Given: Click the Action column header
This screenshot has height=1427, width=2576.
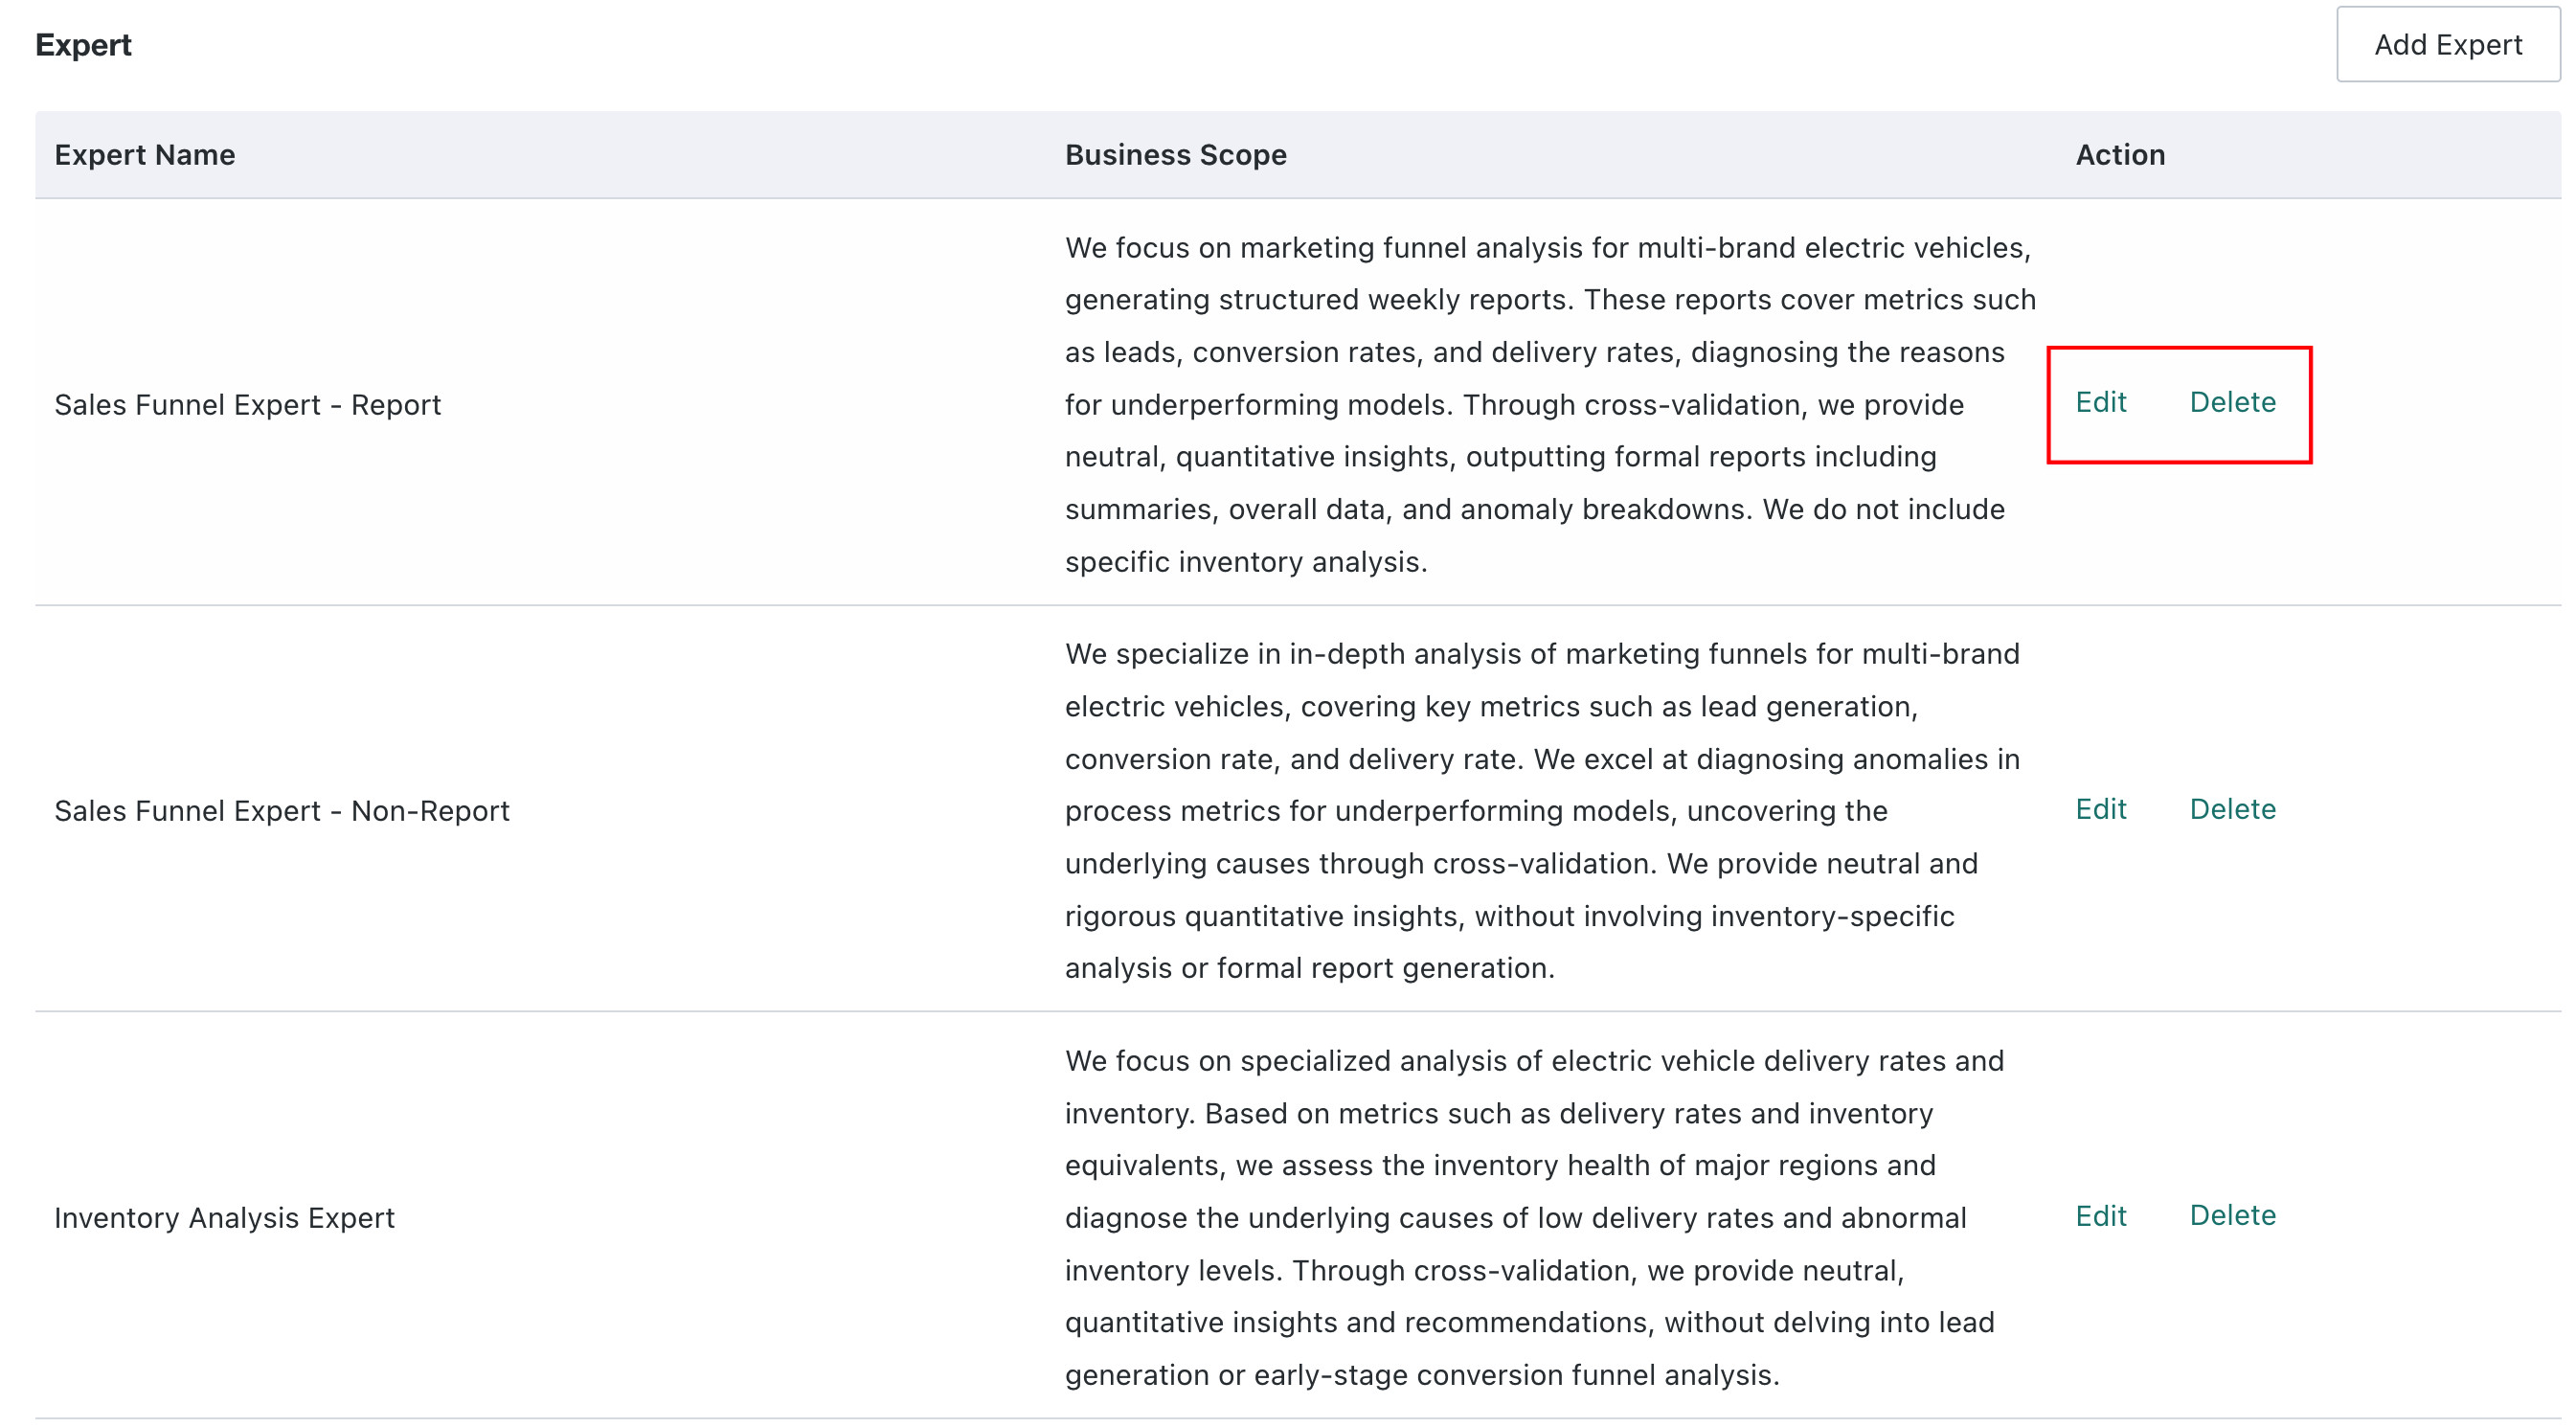Looking at the screenshot, I should [2120, 155].
